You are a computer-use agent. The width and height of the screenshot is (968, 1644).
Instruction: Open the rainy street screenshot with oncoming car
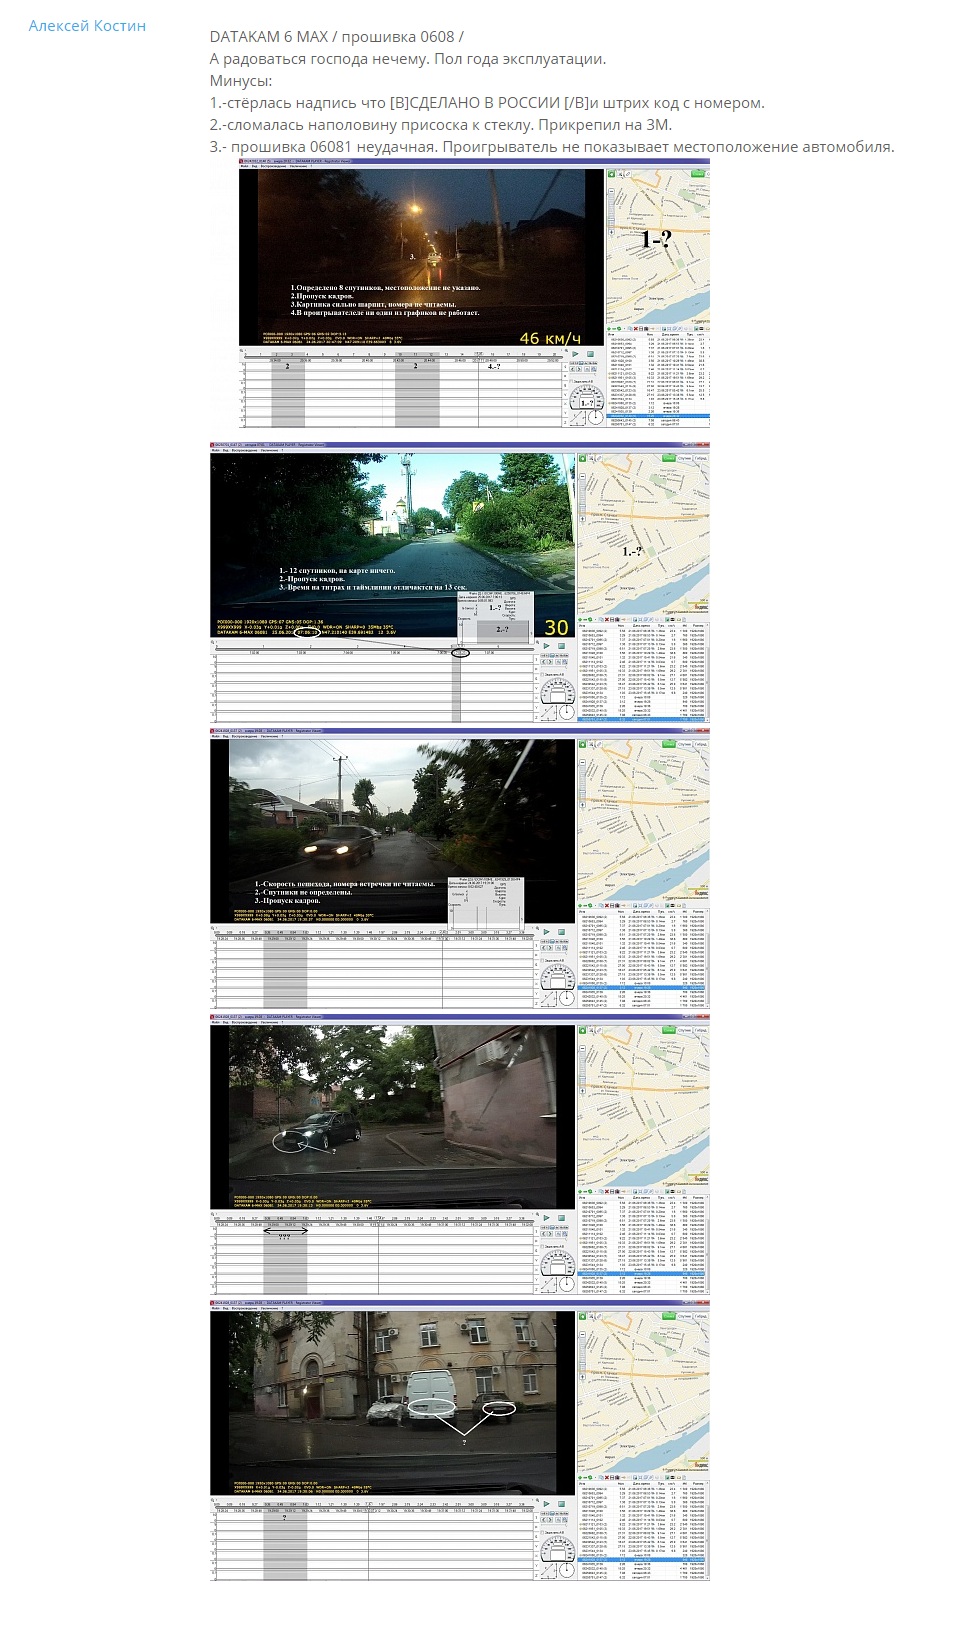460,868
